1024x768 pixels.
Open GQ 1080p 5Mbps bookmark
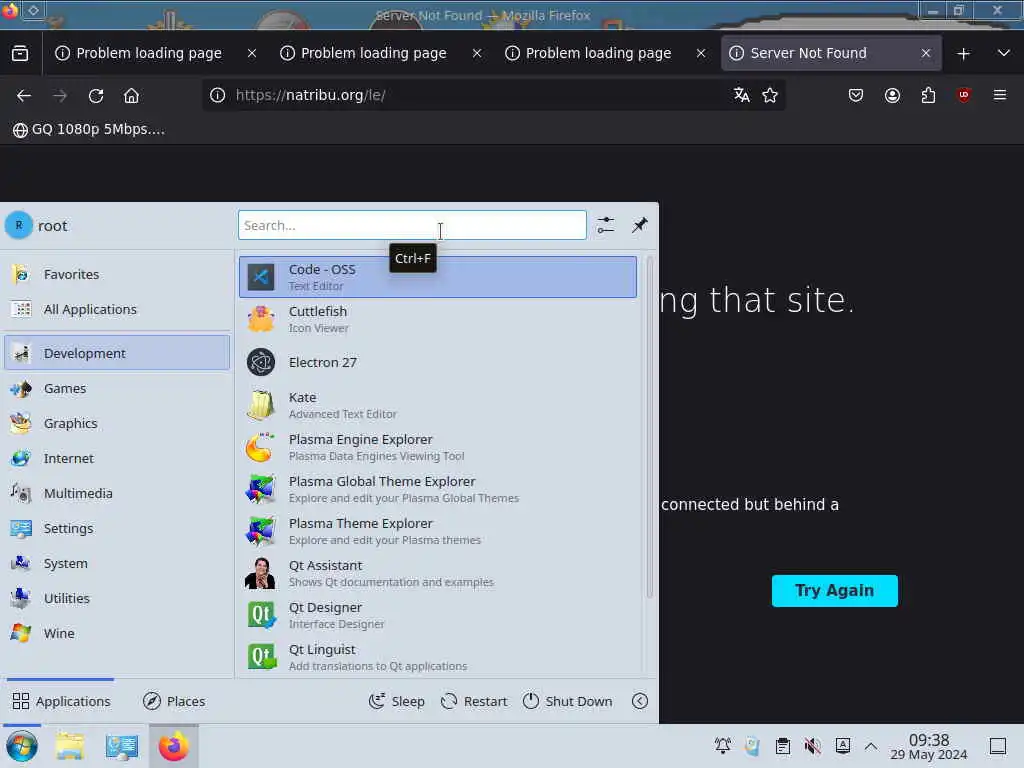[x=89, y=129]
